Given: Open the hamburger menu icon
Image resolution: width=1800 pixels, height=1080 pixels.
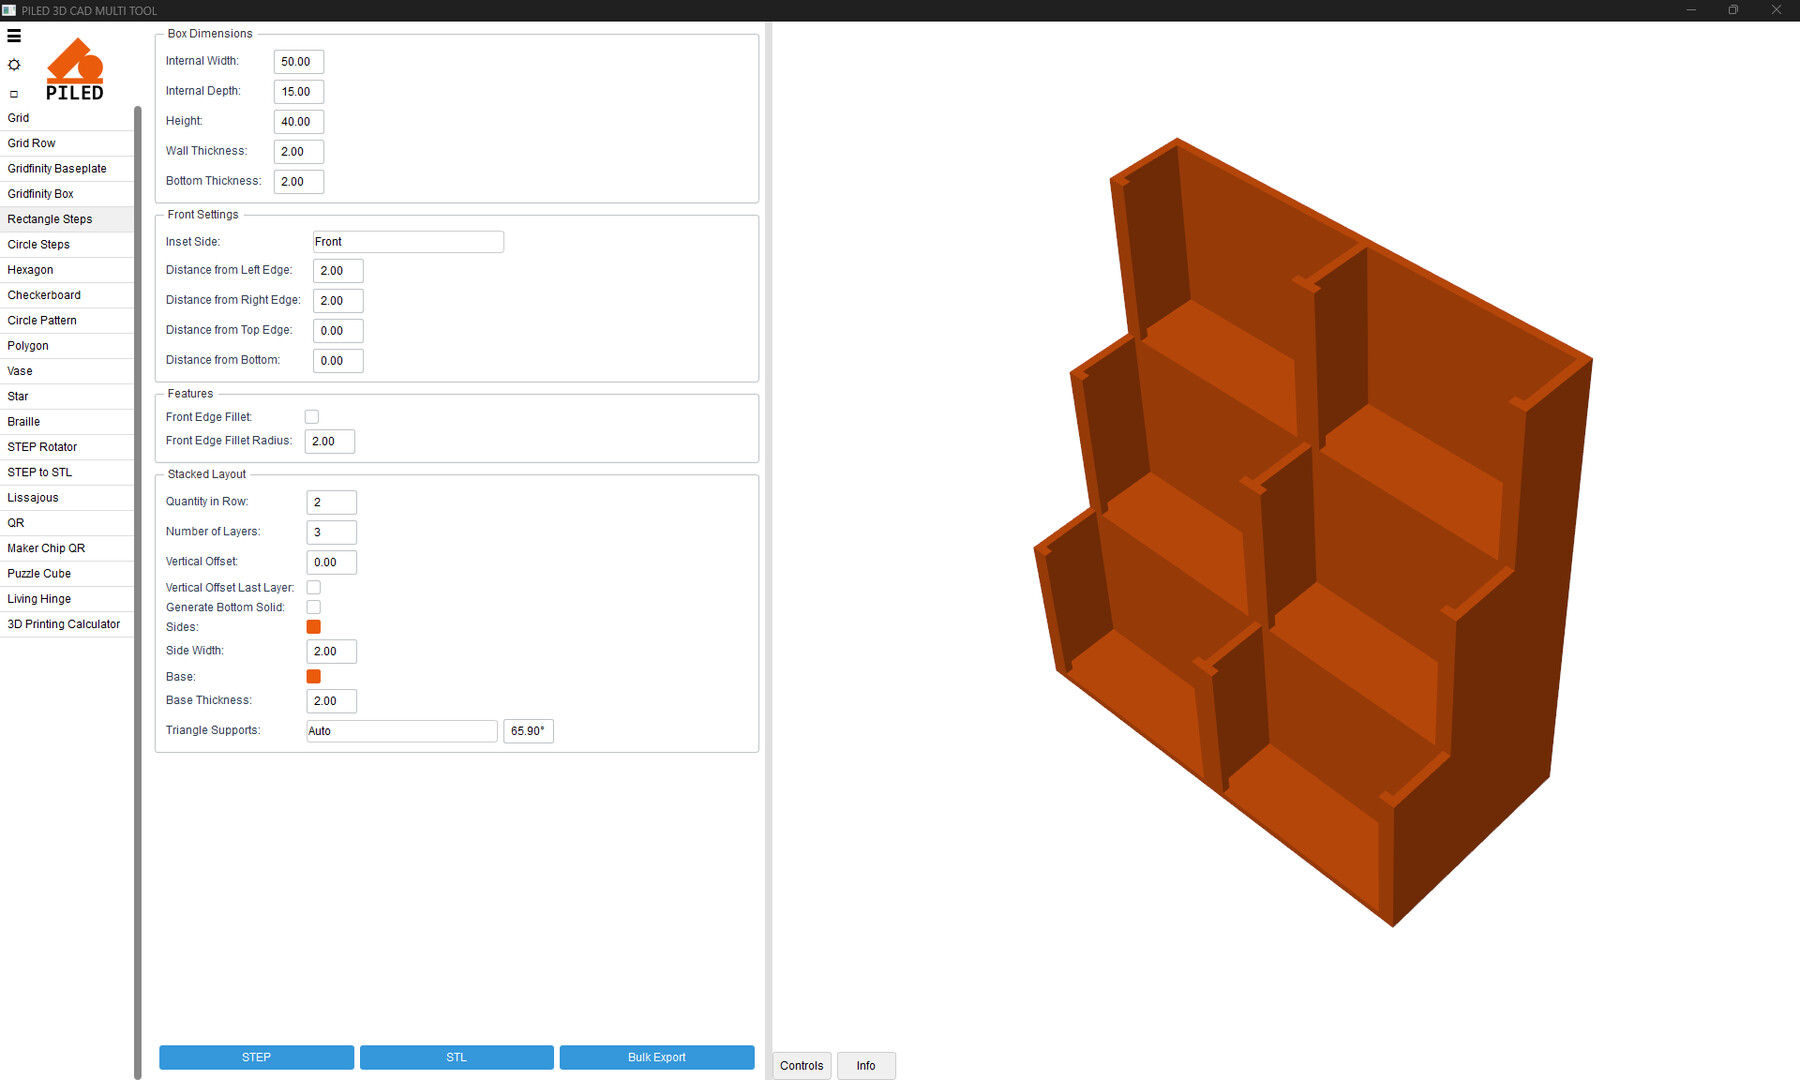Looking at the screenshot, I should click(14, 36).
